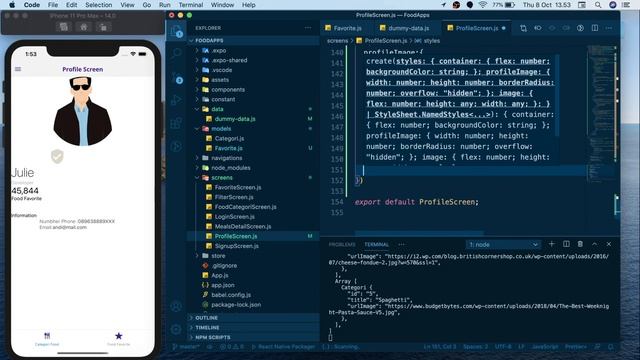The width and height of the screenshot is (640, 360).
Task: Open the Explorer view in activity bar
Action: (176, 31)
